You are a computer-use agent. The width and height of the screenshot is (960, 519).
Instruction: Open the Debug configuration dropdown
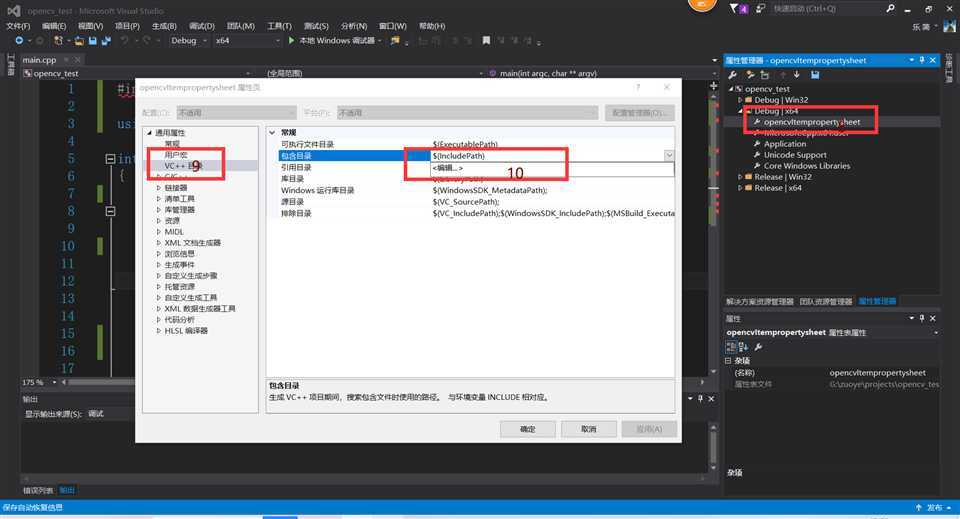click(x=188, y=41)
